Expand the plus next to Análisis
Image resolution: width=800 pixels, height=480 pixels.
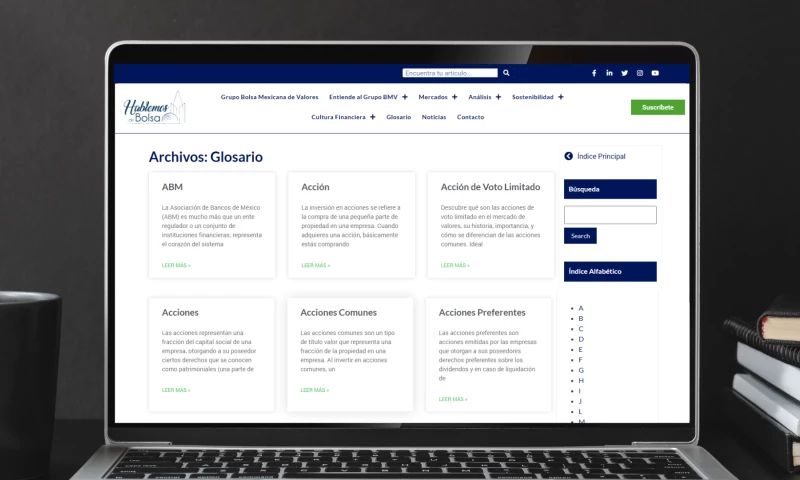point(498,97)
